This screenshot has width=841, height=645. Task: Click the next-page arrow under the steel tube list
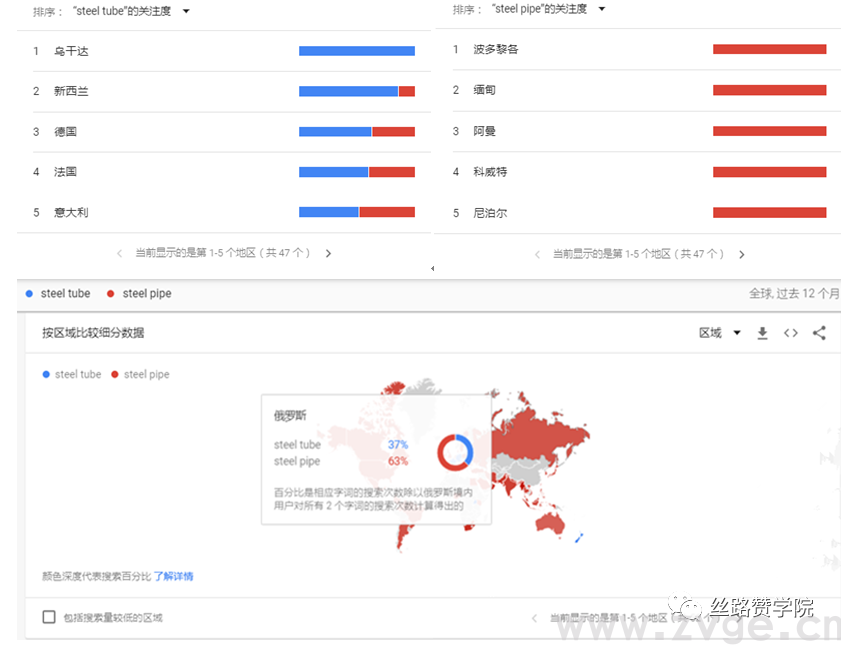click(328, 254)
